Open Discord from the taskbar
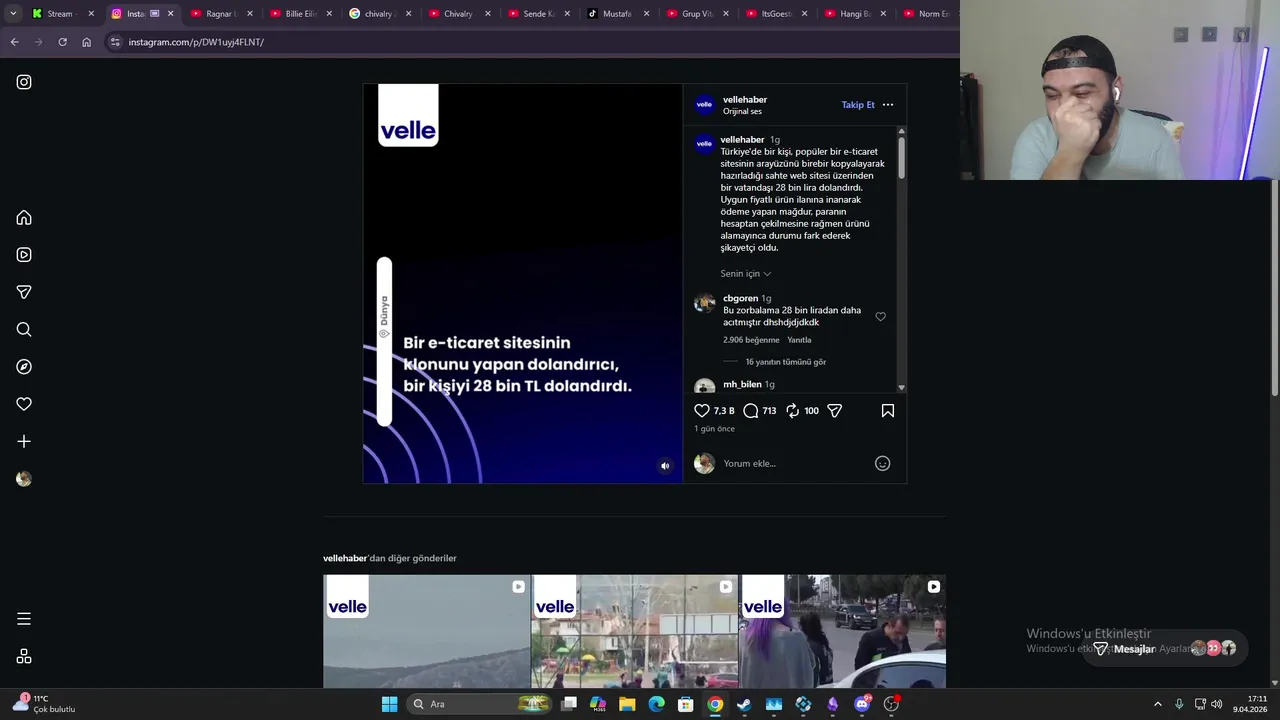The image size is (1280, 720). tap(862, 704)
